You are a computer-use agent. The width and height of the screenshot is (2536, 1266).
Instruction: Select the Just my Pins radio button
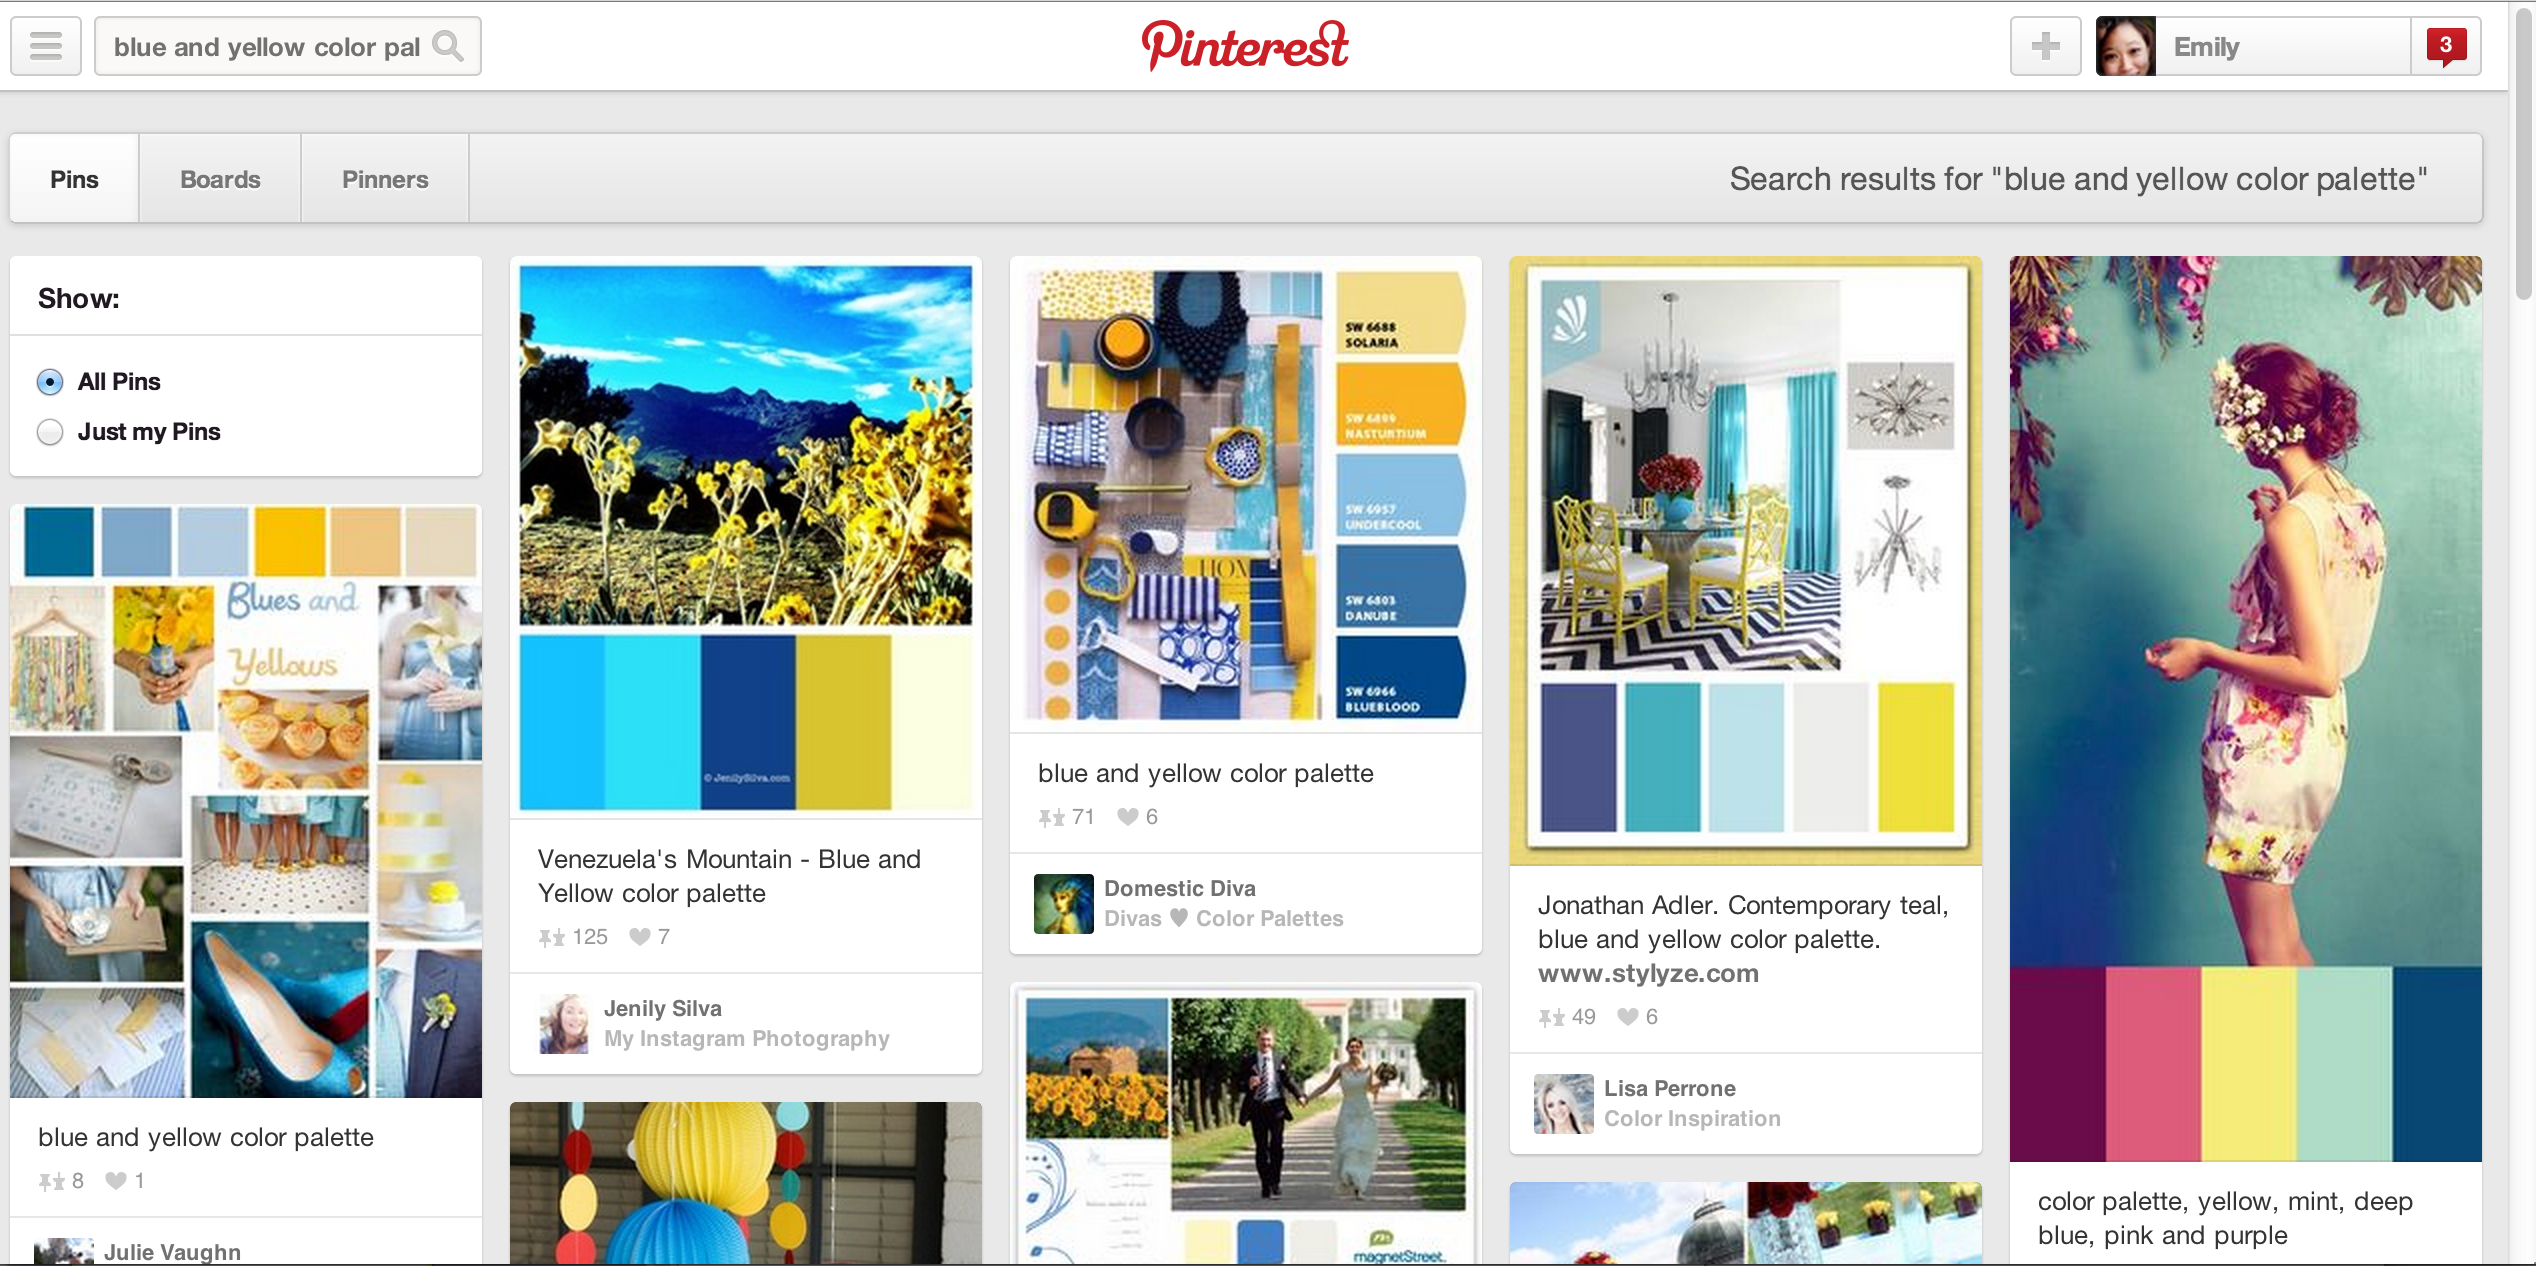point(50,432)
